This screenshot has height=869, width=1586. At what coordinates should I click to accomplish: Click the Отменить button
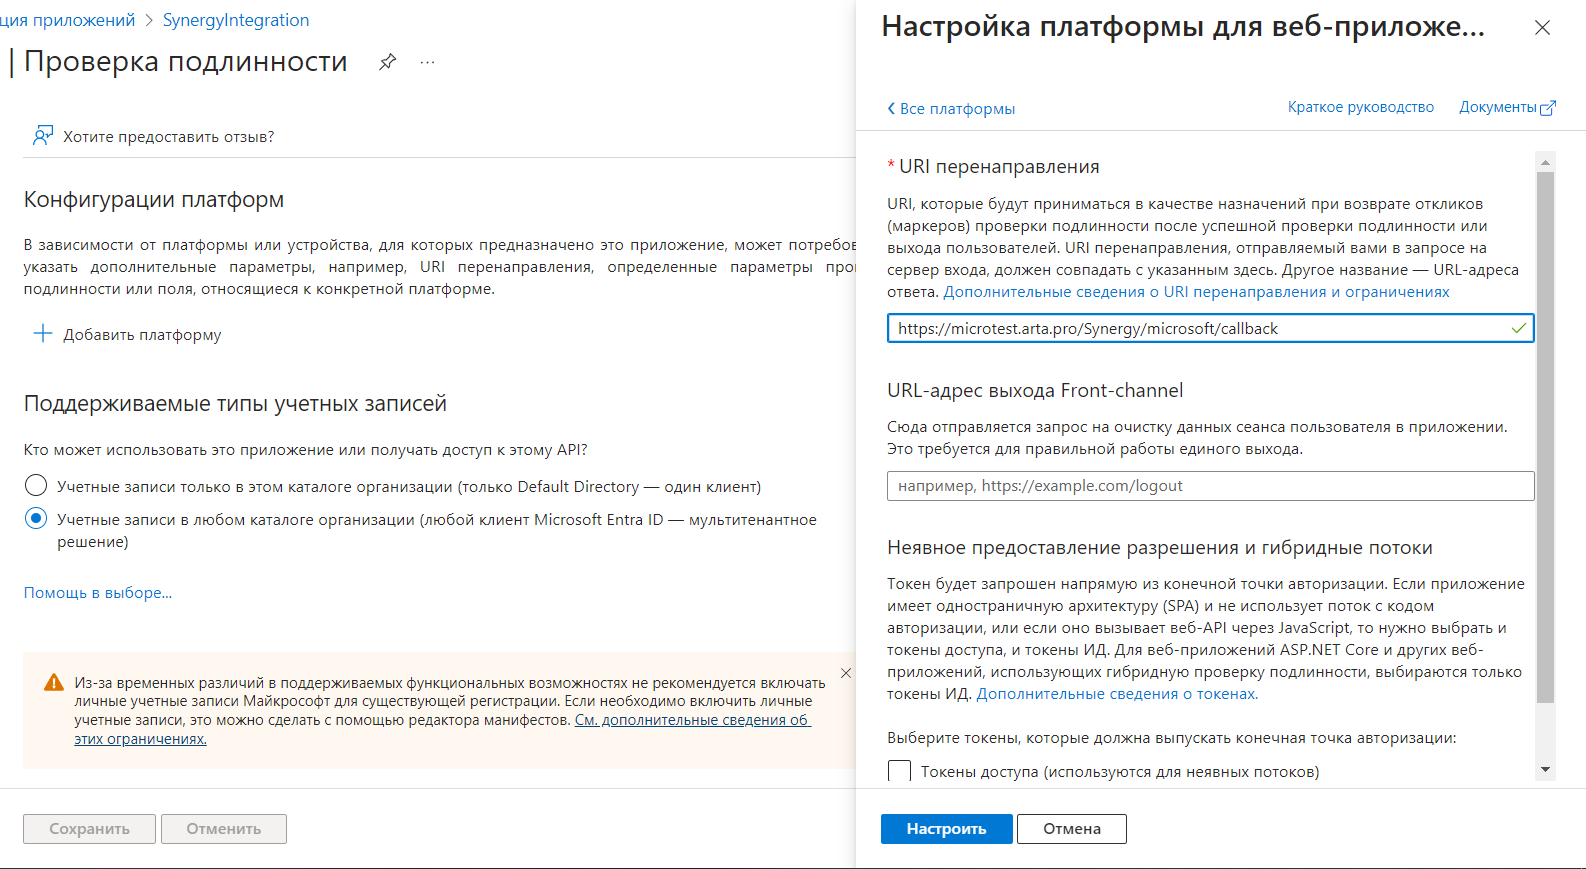[224, 829]
